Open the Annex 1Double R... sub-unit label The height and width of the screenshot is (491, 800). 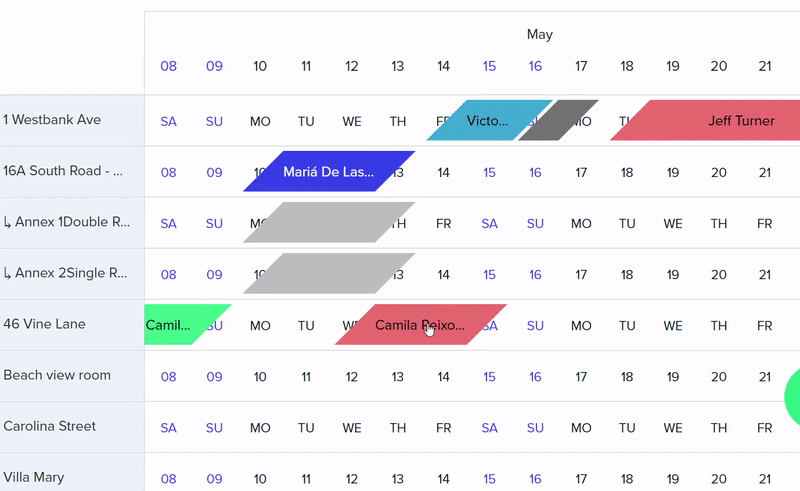pyautogui.click(x=67, y=222)
